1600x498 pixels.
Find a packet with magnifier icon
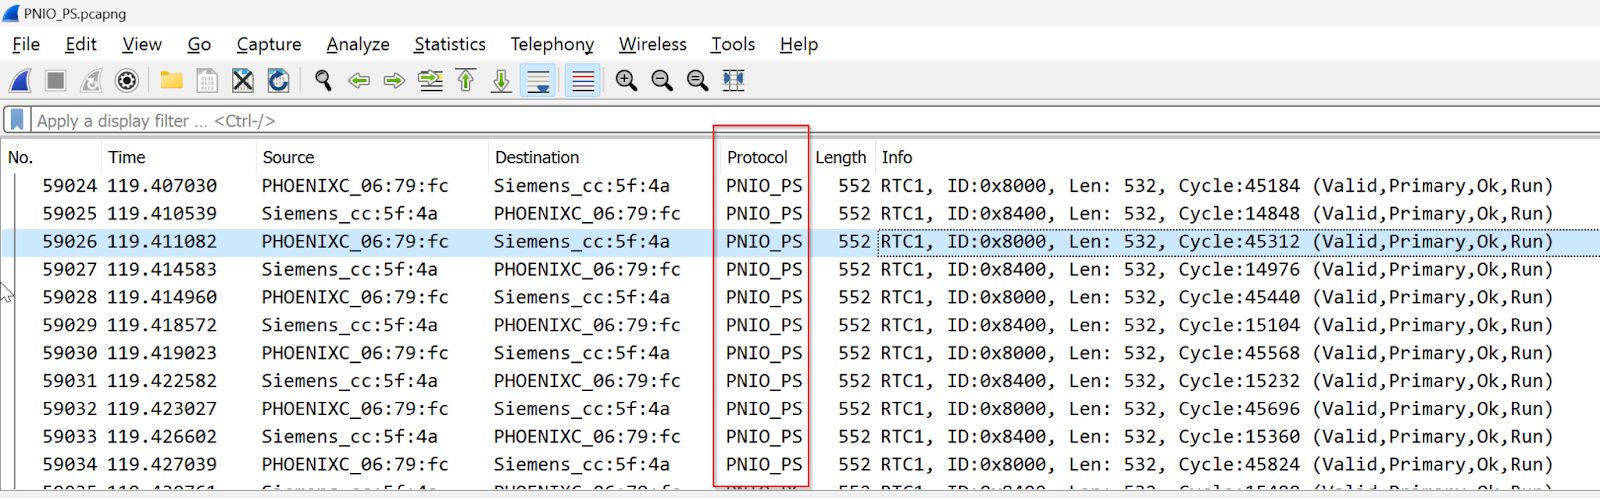click(323, 81)
